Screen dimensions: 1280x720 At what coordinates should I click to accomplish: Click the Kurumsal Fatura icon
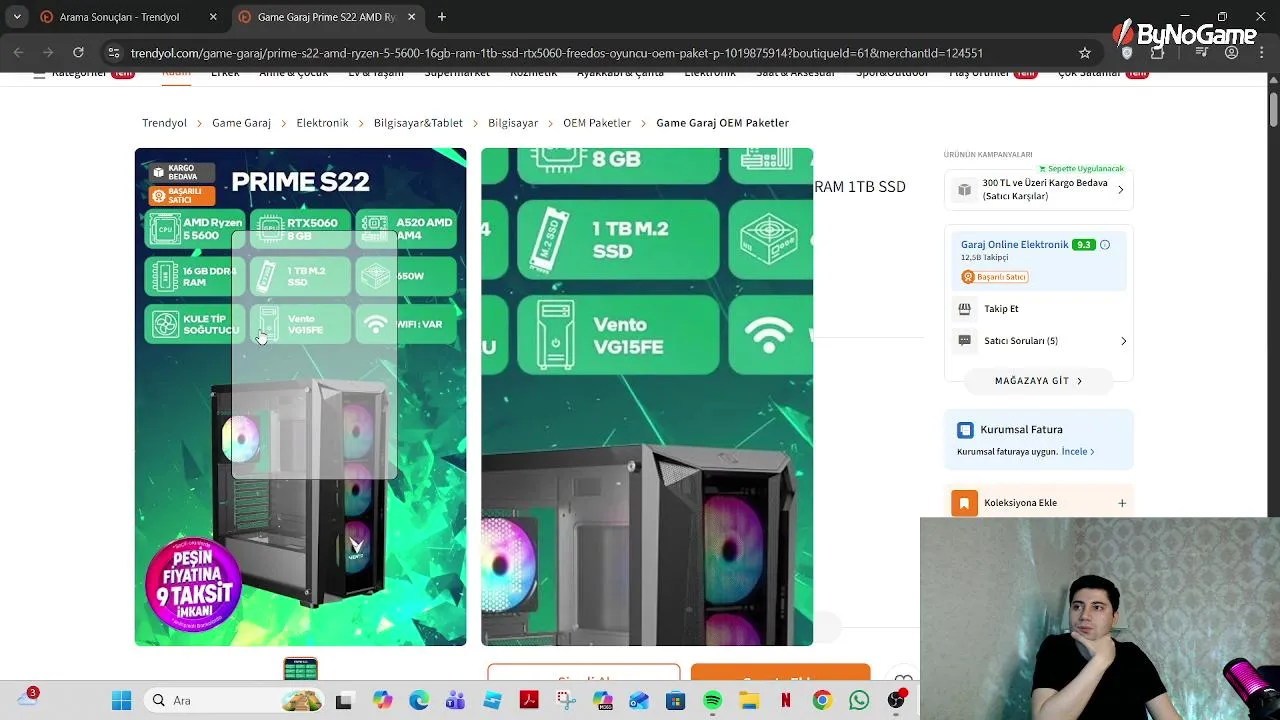pos(965,430)
